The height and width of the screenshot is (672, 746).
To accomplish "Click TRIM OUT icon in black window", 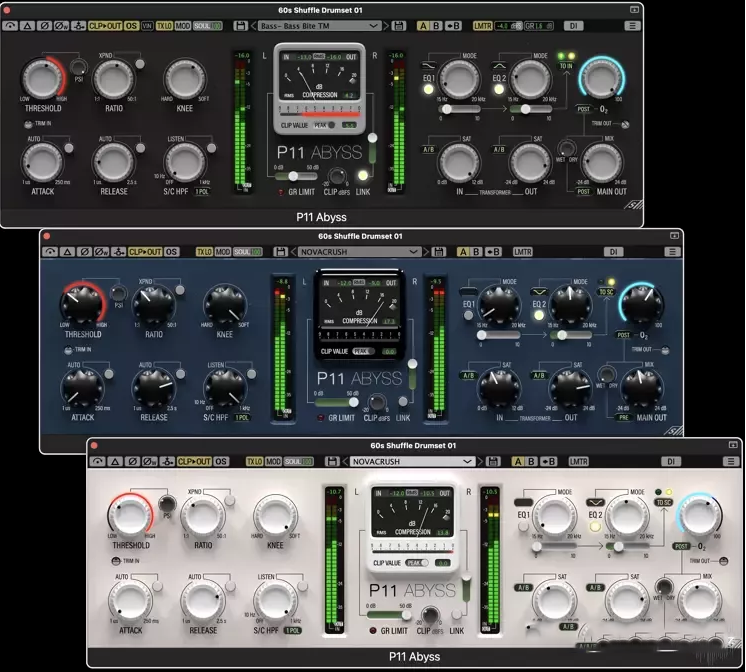I will [x=625, y=124].
